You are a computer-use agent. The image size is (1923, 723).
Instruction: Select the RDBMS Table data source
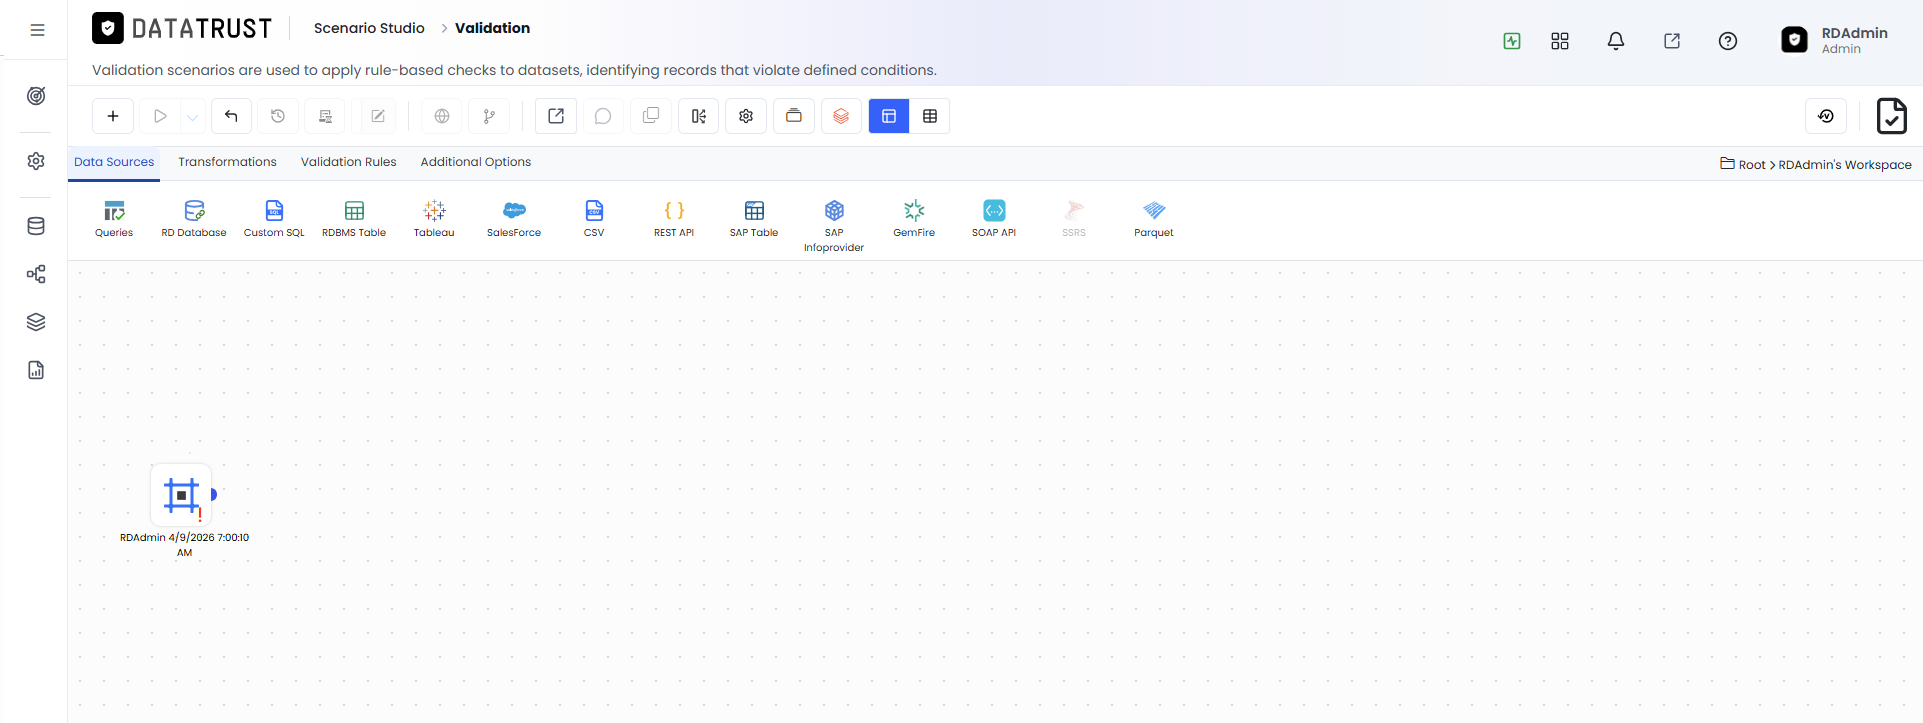tap(354, 219)
